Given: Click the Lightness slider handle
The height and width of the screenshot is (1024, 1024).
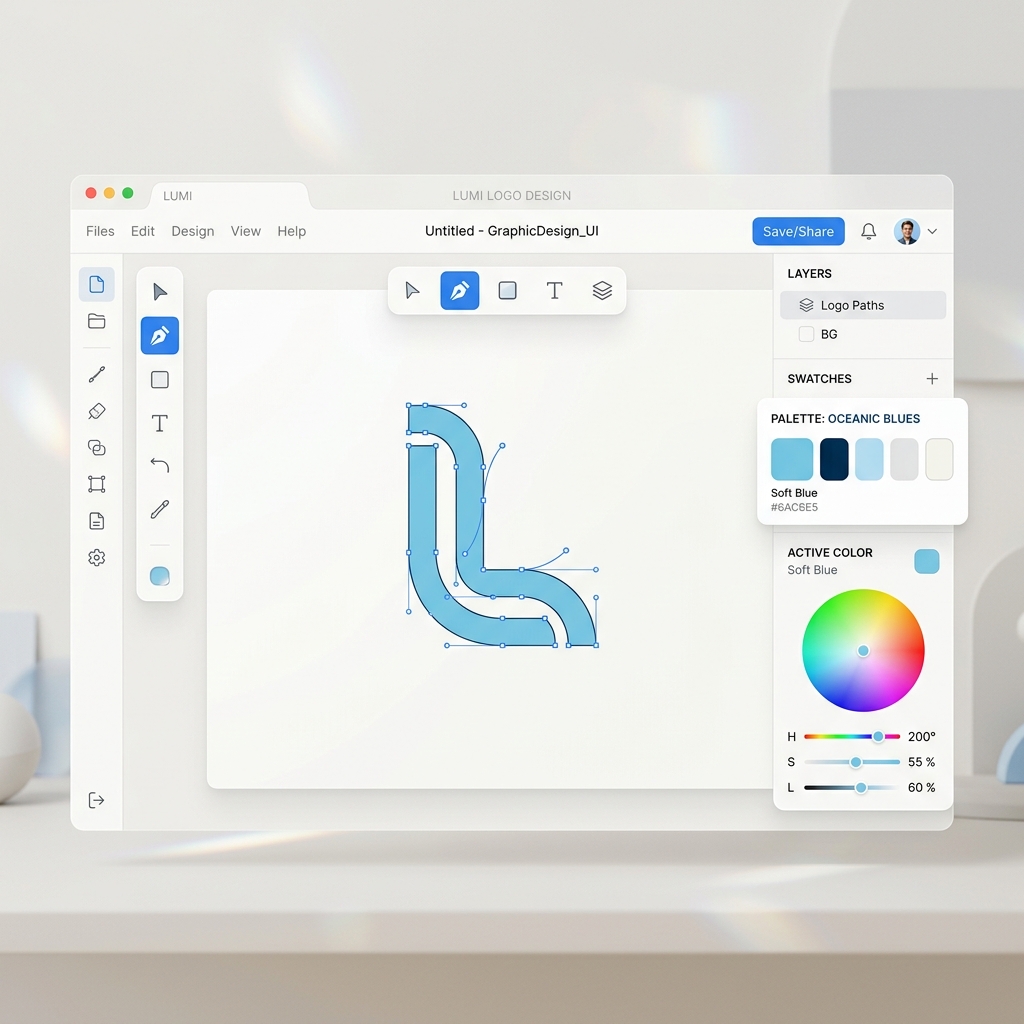Looking at the screenshot, I should 861,788.
